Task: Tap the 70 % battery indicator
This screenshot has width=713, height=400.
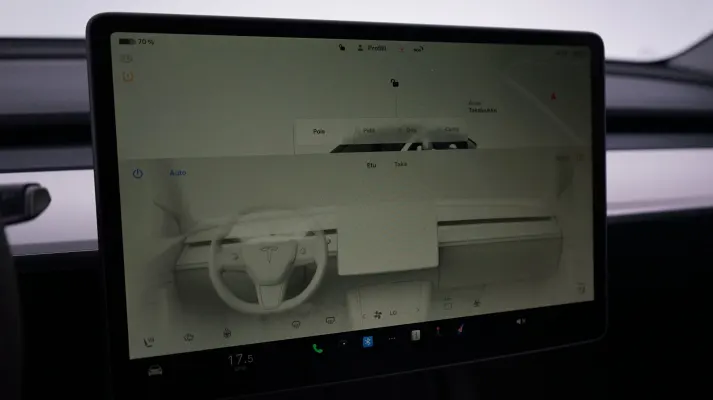Action: (x=136, y=42)
